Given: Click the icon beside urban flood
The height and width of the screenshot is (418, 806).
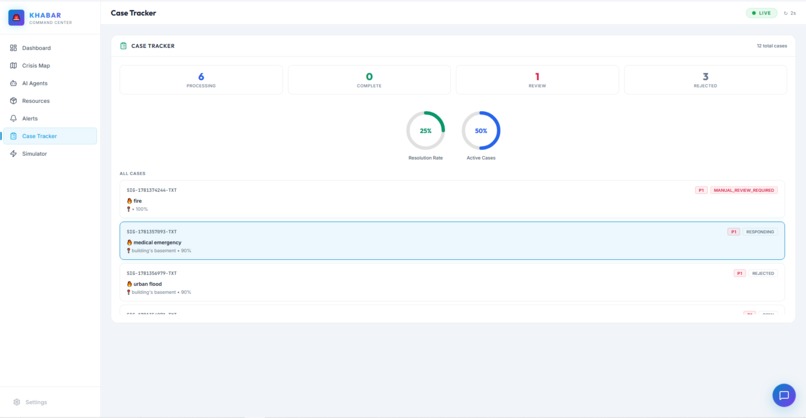Looking at the screenshot, I should point(129,284).
